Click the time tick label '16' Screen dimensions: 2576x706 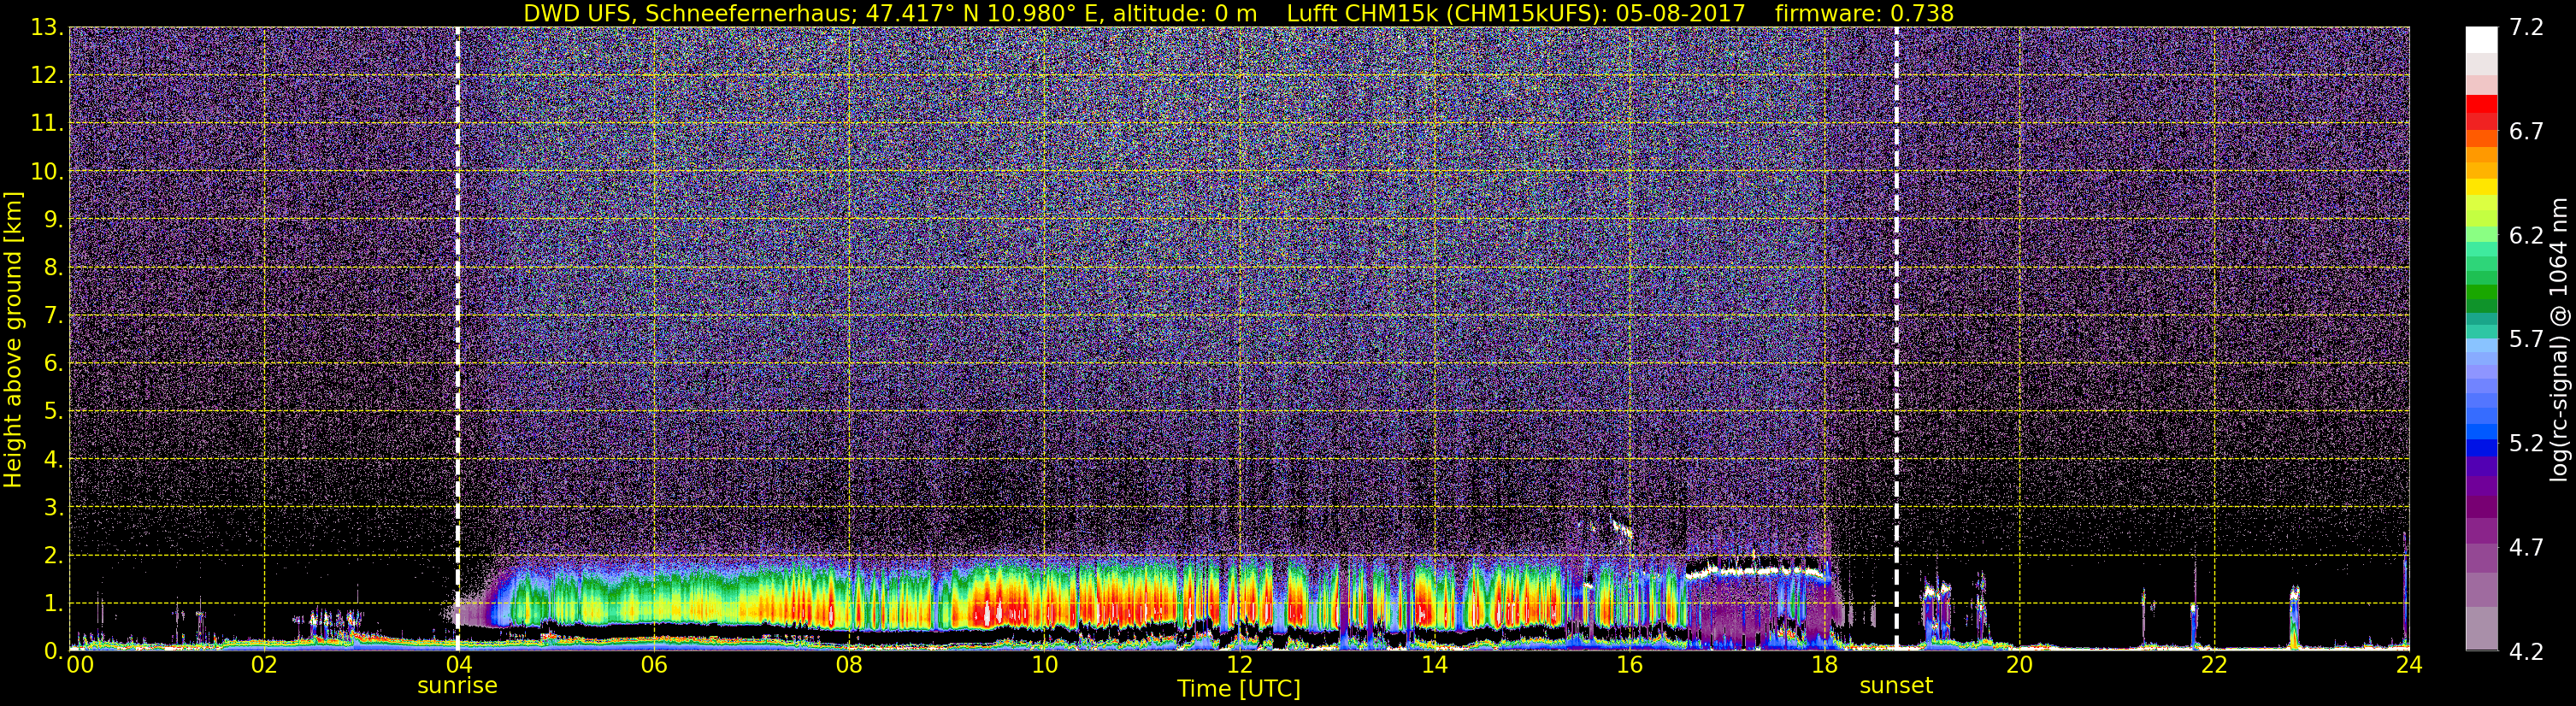tap(1629, 665)
